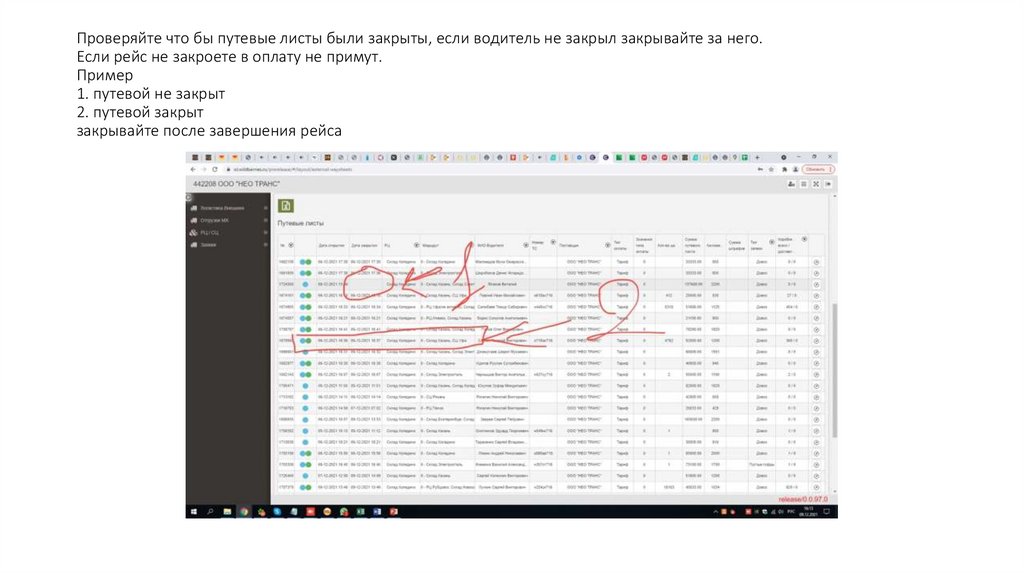Open the № column filter icon
The width and height of the screenshot is (1024, 574).
[x=291, y=246]
